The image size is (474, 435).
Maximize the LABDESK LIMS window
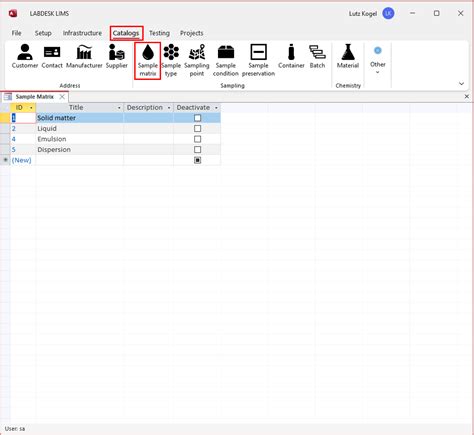pos(436,13)
